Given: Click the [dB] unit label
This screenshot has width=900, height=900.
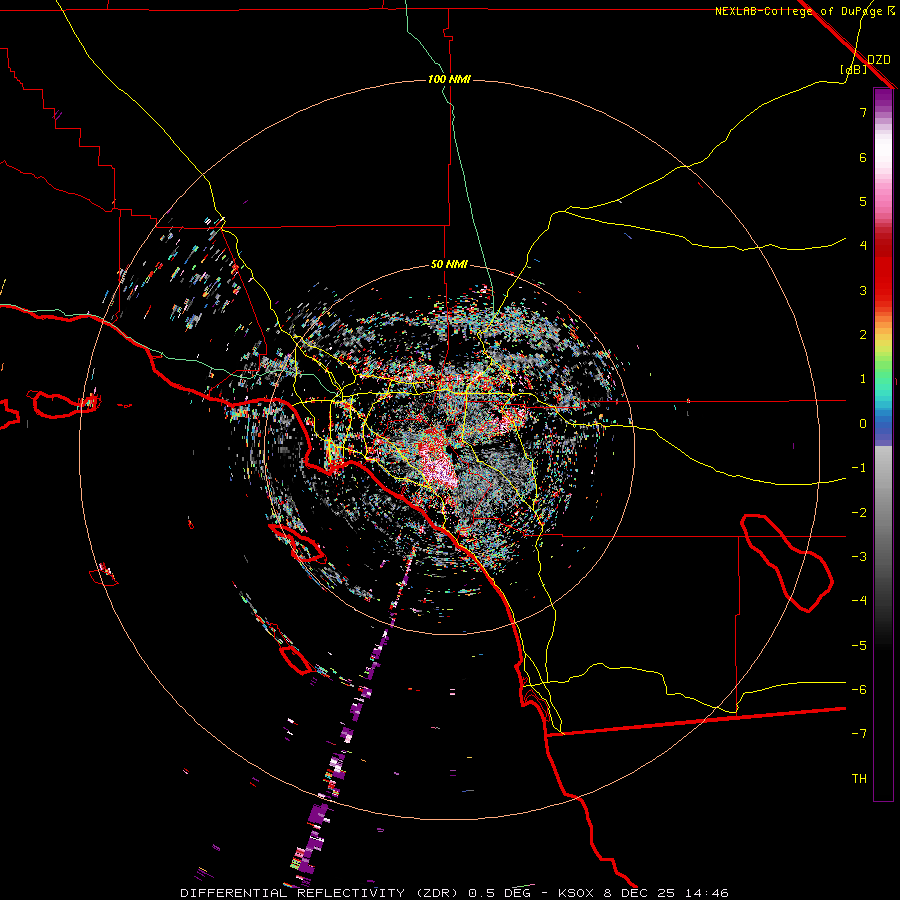Looking at the screenshot, I should click(x=854, y=69).
